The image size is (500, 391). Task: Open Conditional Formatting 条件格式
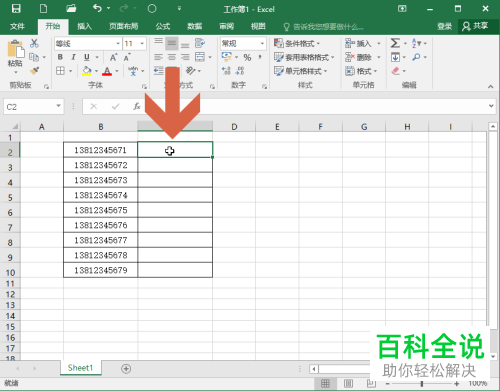pos(296,43)
